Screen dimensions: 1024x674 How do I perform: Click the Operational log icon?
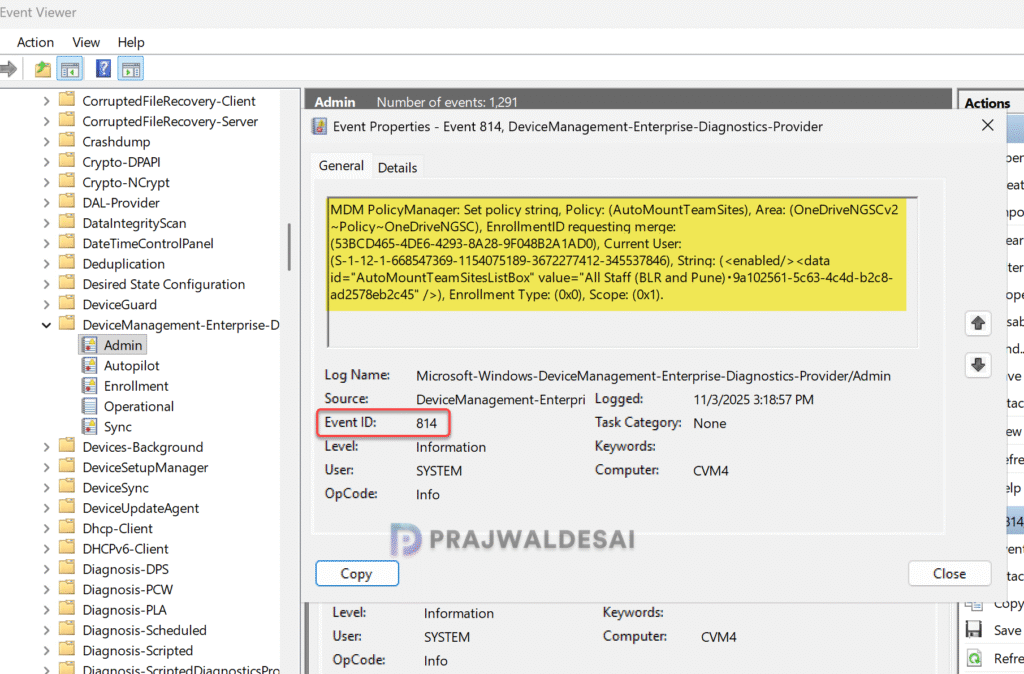pyautogui.click(x=89, y=406)
